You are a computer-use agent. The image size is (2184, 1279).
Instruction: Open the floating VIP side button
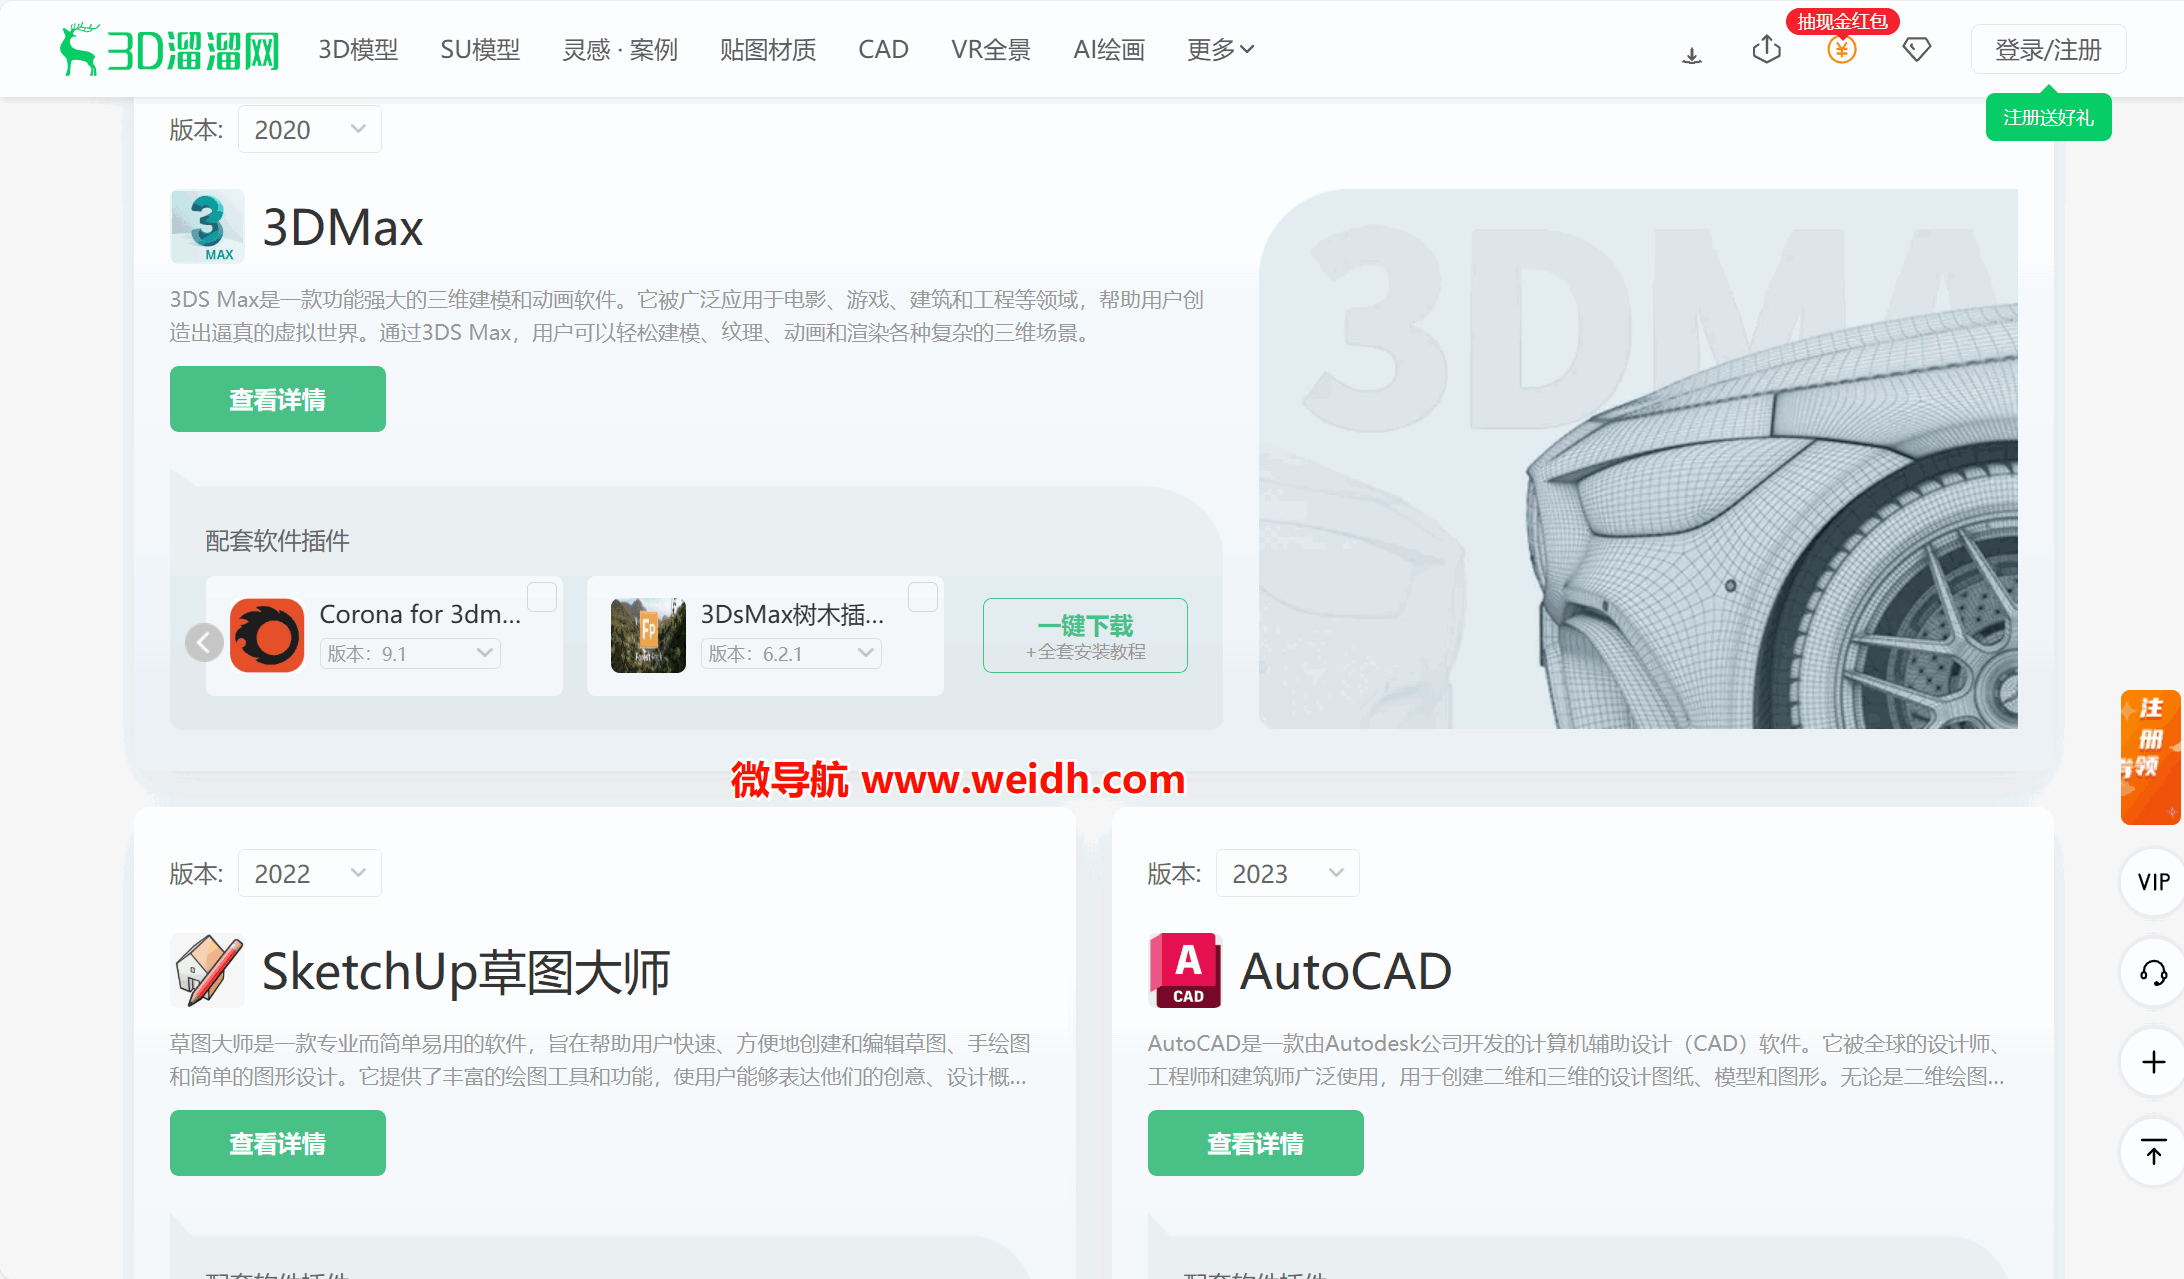2153,882
